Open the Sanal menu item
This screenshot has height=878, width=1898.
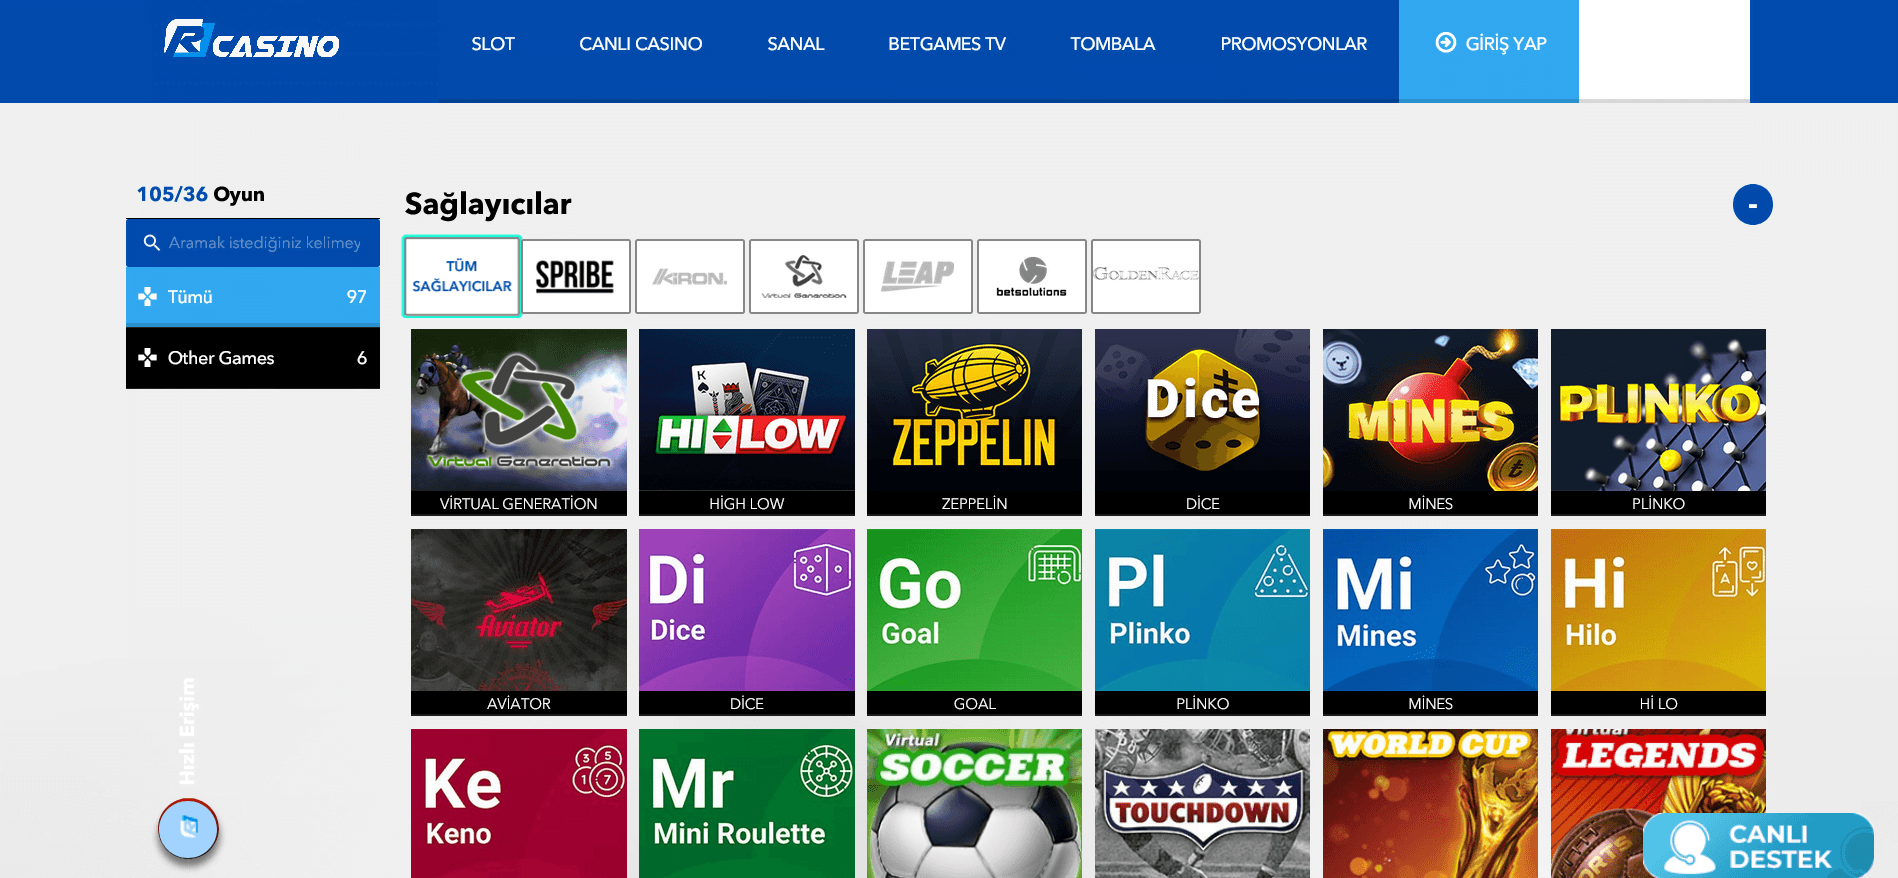pos(796,44)
